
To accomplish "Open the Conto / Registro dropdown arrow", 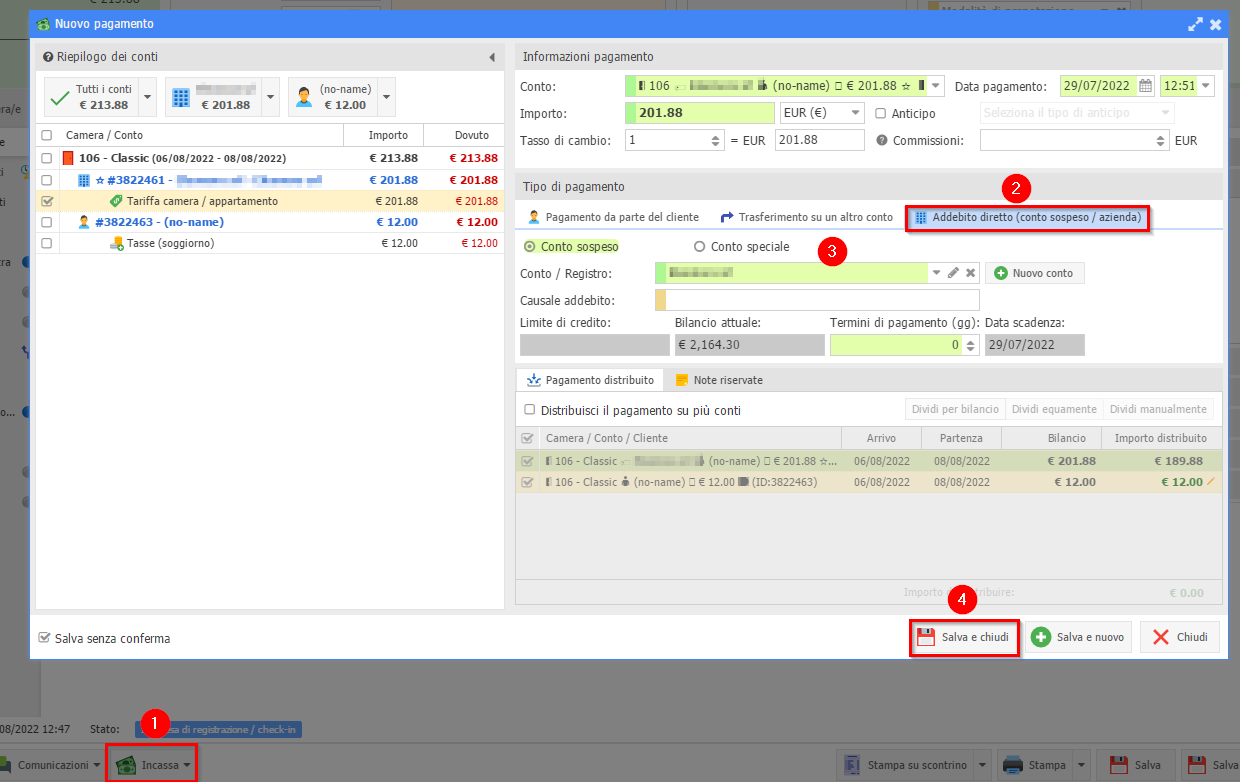I will pos(937,273).
